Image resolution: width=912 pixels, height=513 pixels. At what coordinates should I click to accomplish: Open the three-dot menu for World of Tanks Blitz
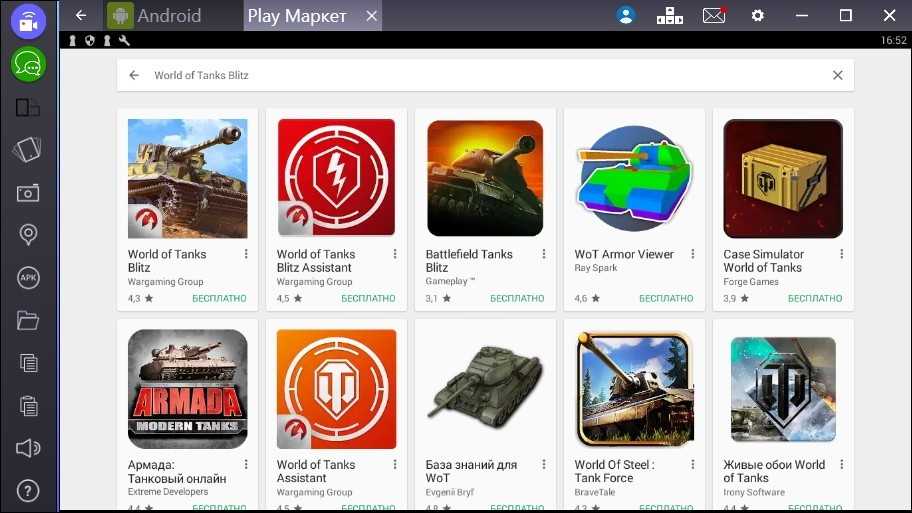[246, 255]
